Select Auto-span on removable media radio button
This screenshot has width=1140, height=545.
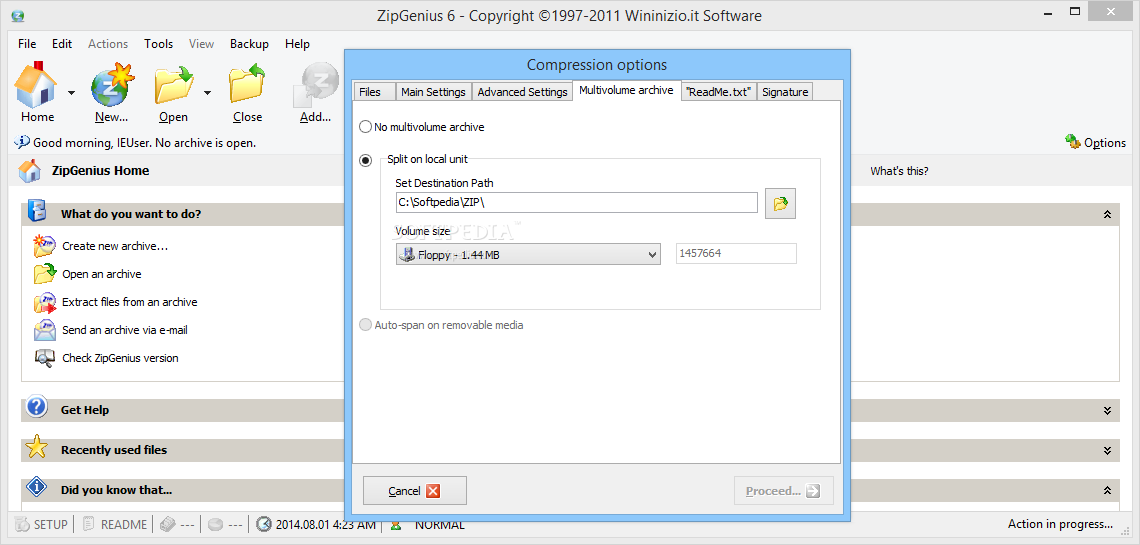[366, 325]
